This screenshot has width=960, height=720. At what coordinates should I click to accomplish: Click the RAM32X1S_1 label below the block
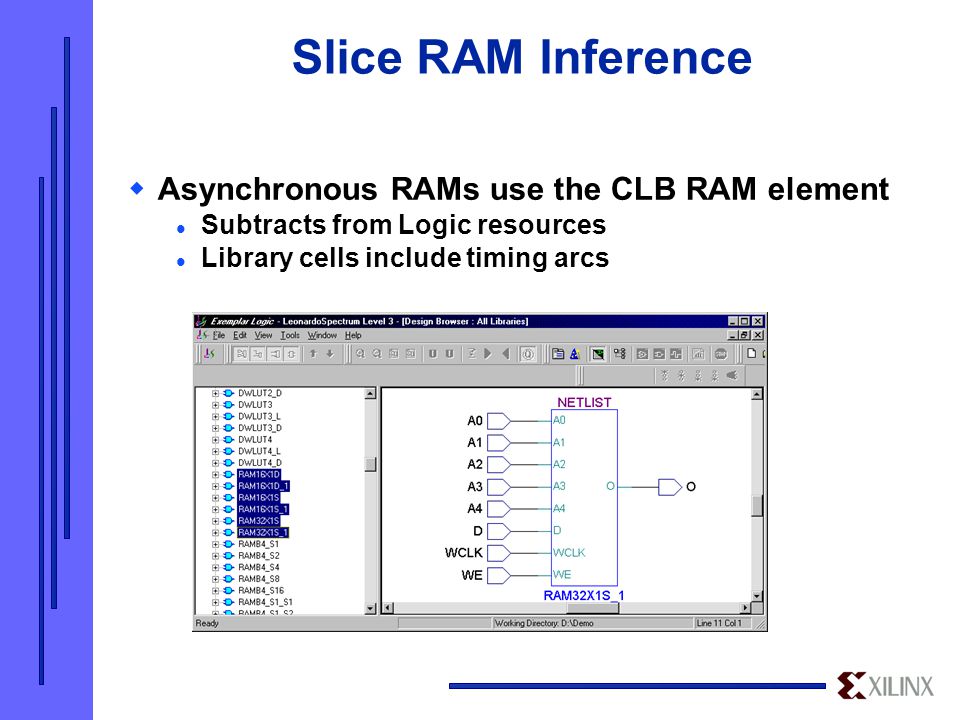click(x=583, y=595)
